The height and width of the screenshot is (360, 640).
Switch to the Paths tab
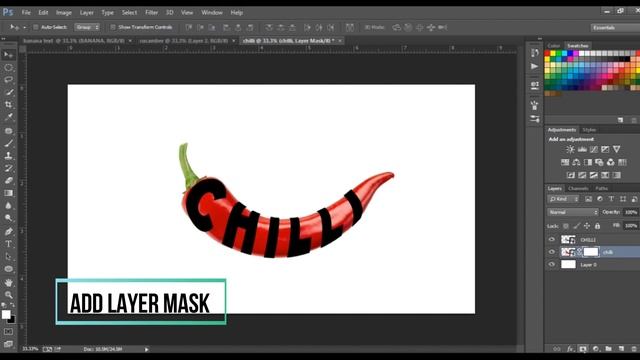[602, 188]
